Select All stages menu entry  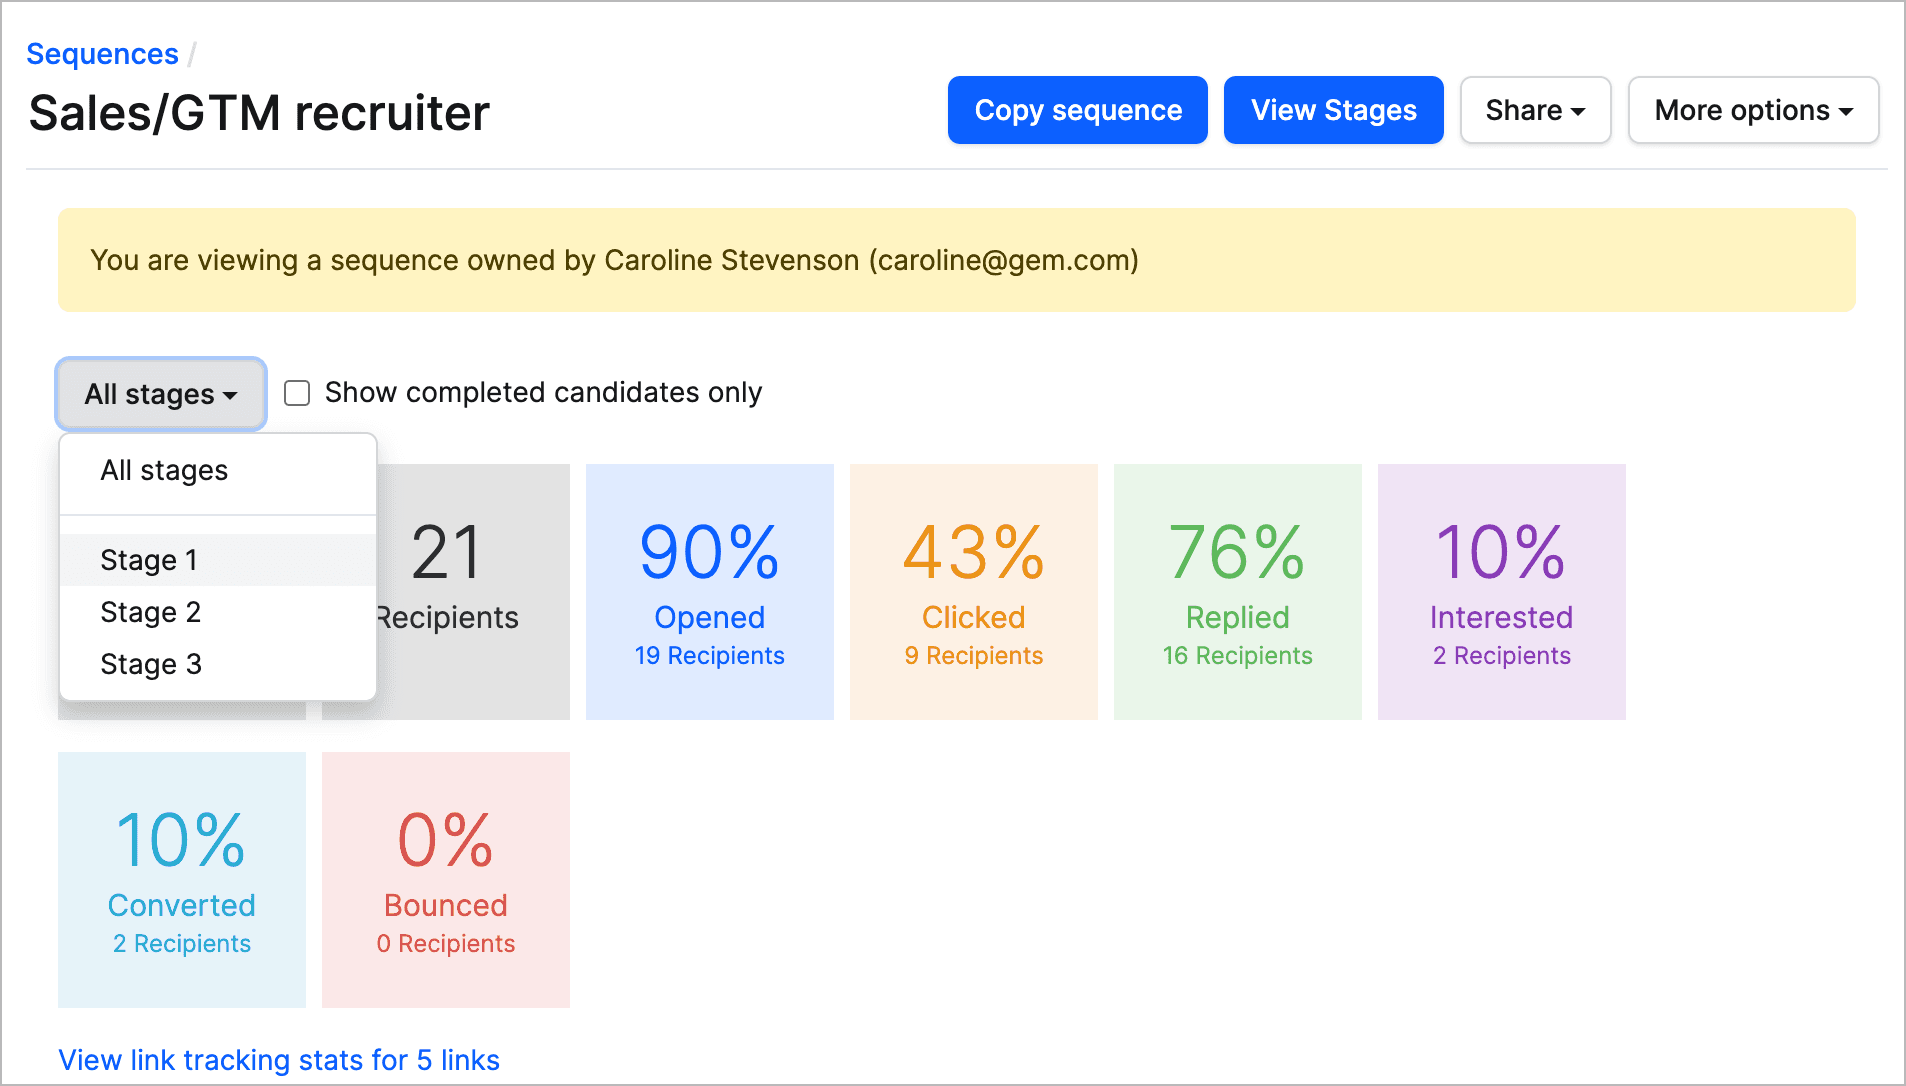click(165, 470)
